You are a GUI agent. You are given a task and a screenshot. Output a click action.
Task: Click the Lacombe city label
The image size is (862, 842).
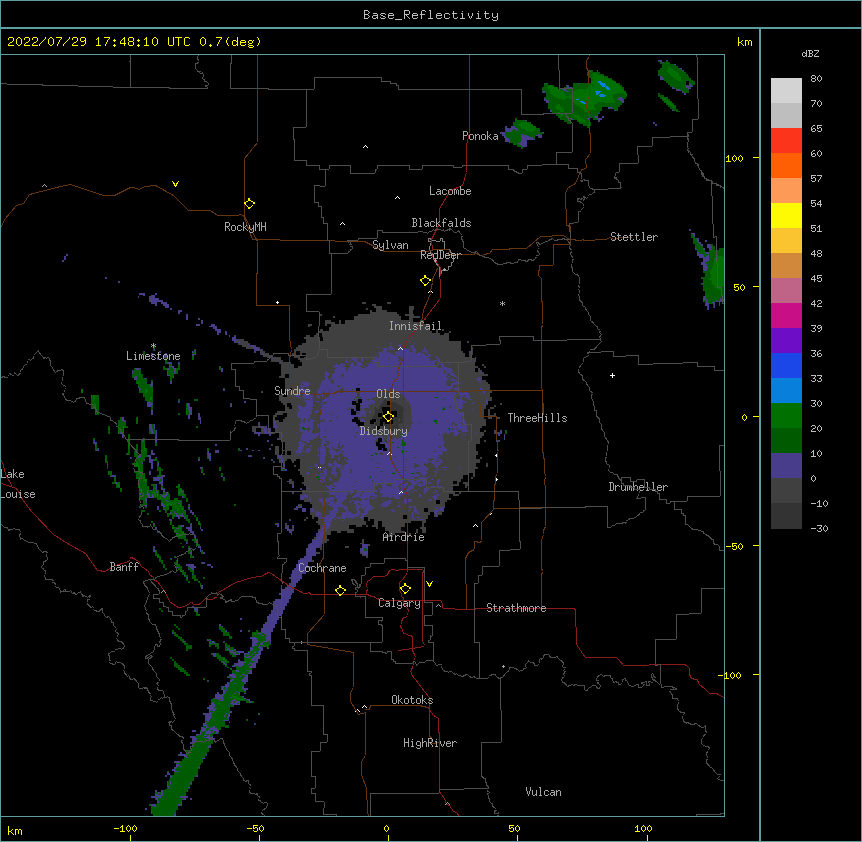click(450, 191)
